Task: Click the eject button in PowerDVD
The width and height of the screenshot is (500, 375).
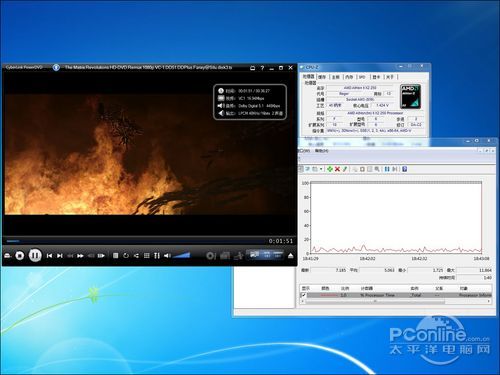Action: pyautogui.click(x=290, y=256)
